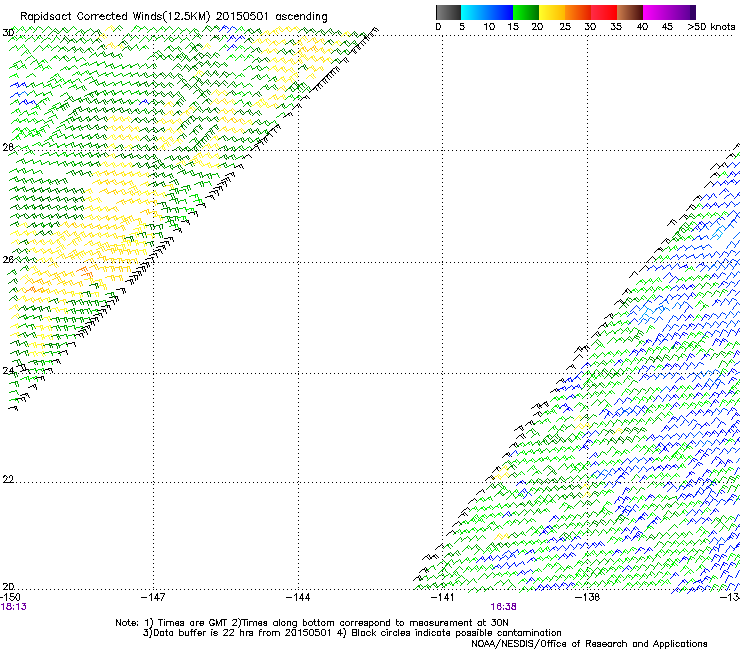Click legend tick label '40'
This screenshot has width=740, height=650.
[642, 27]
